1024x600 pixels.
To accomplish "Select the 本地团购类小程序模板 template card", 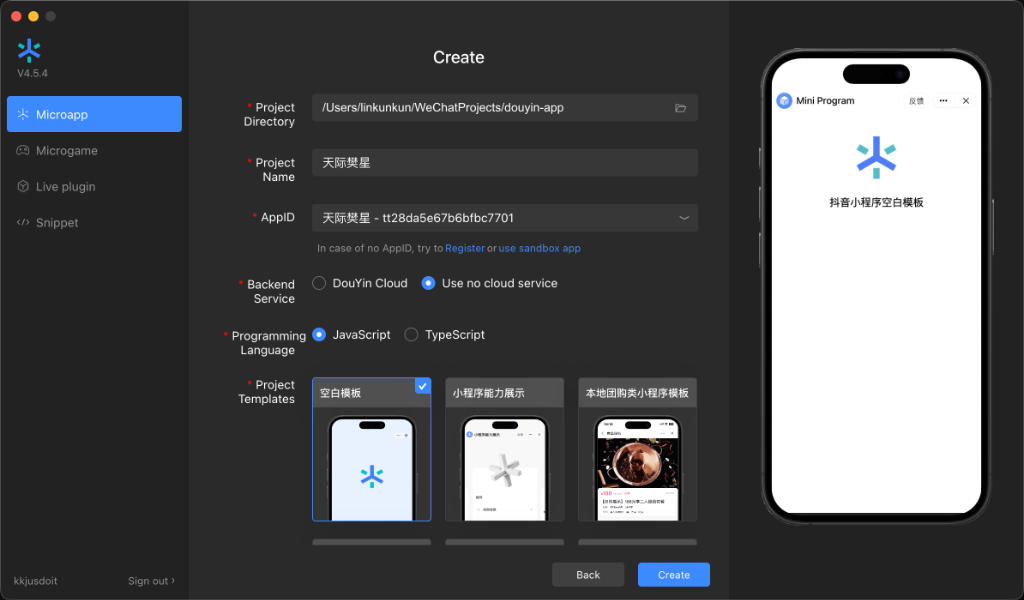I will [637, 449].
